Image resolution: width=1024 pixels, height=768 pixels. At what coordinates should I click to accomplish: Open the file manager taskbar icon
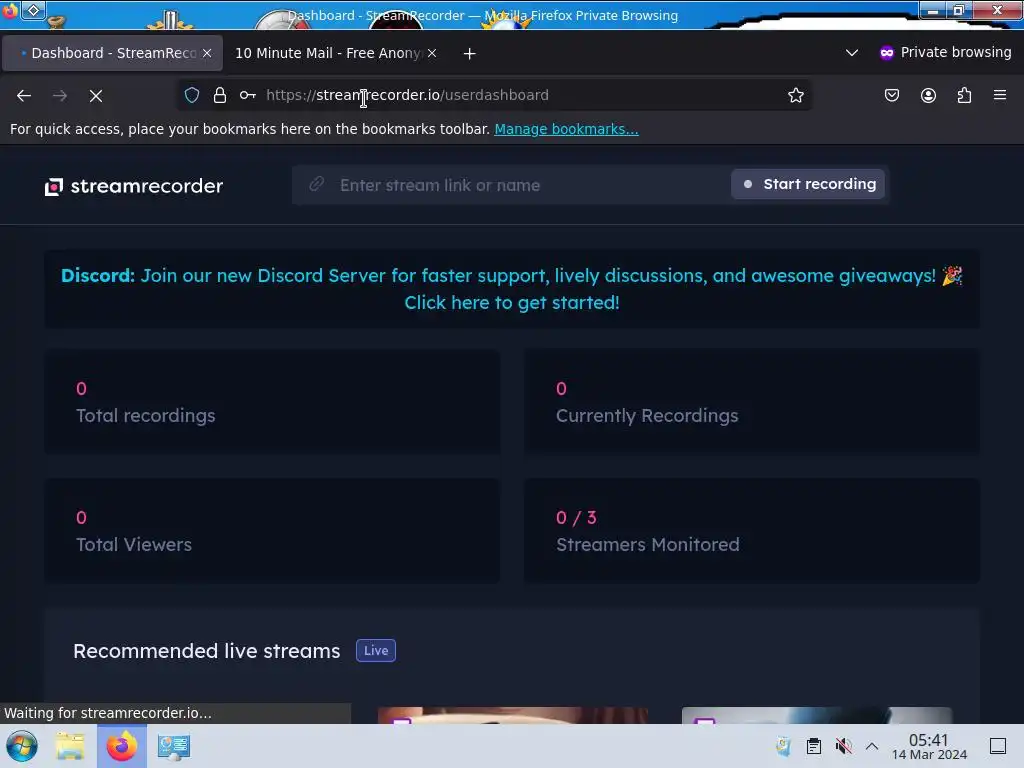pos(70,746)
